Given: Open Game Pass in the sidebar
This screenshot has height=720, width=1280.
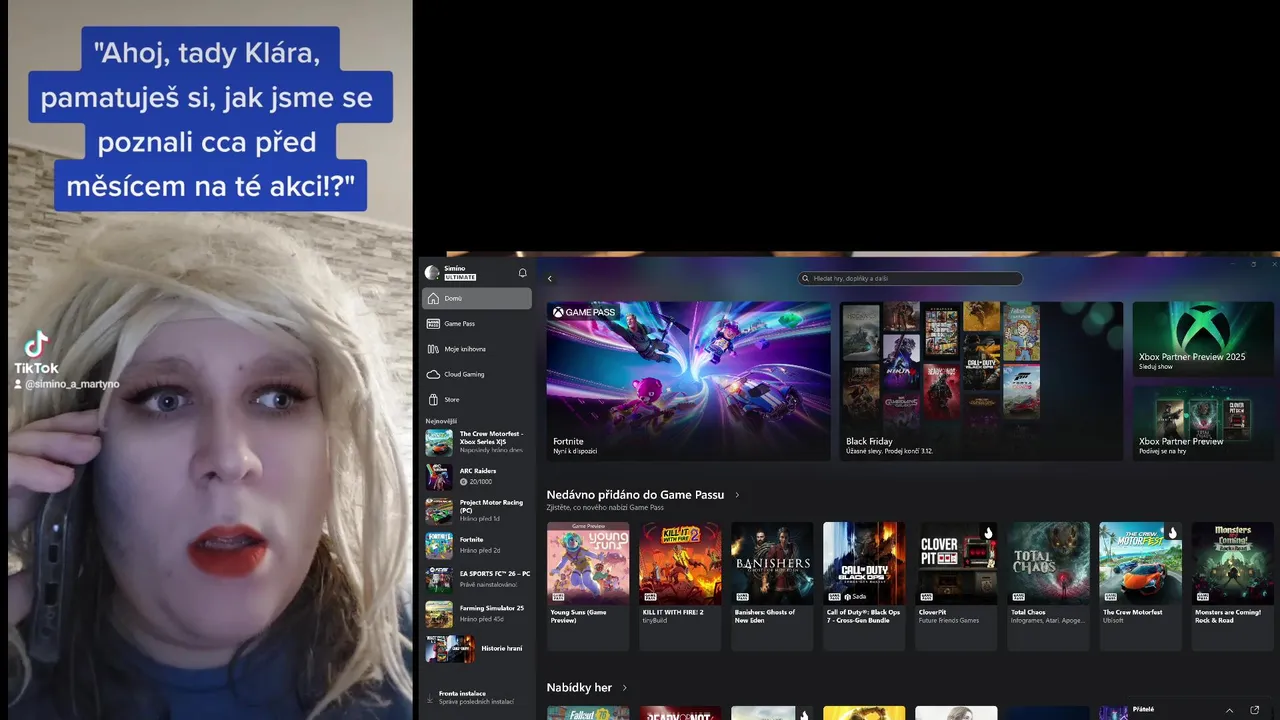Looking at the screenshot, I should pyautogui.click(x=477, y=323).
